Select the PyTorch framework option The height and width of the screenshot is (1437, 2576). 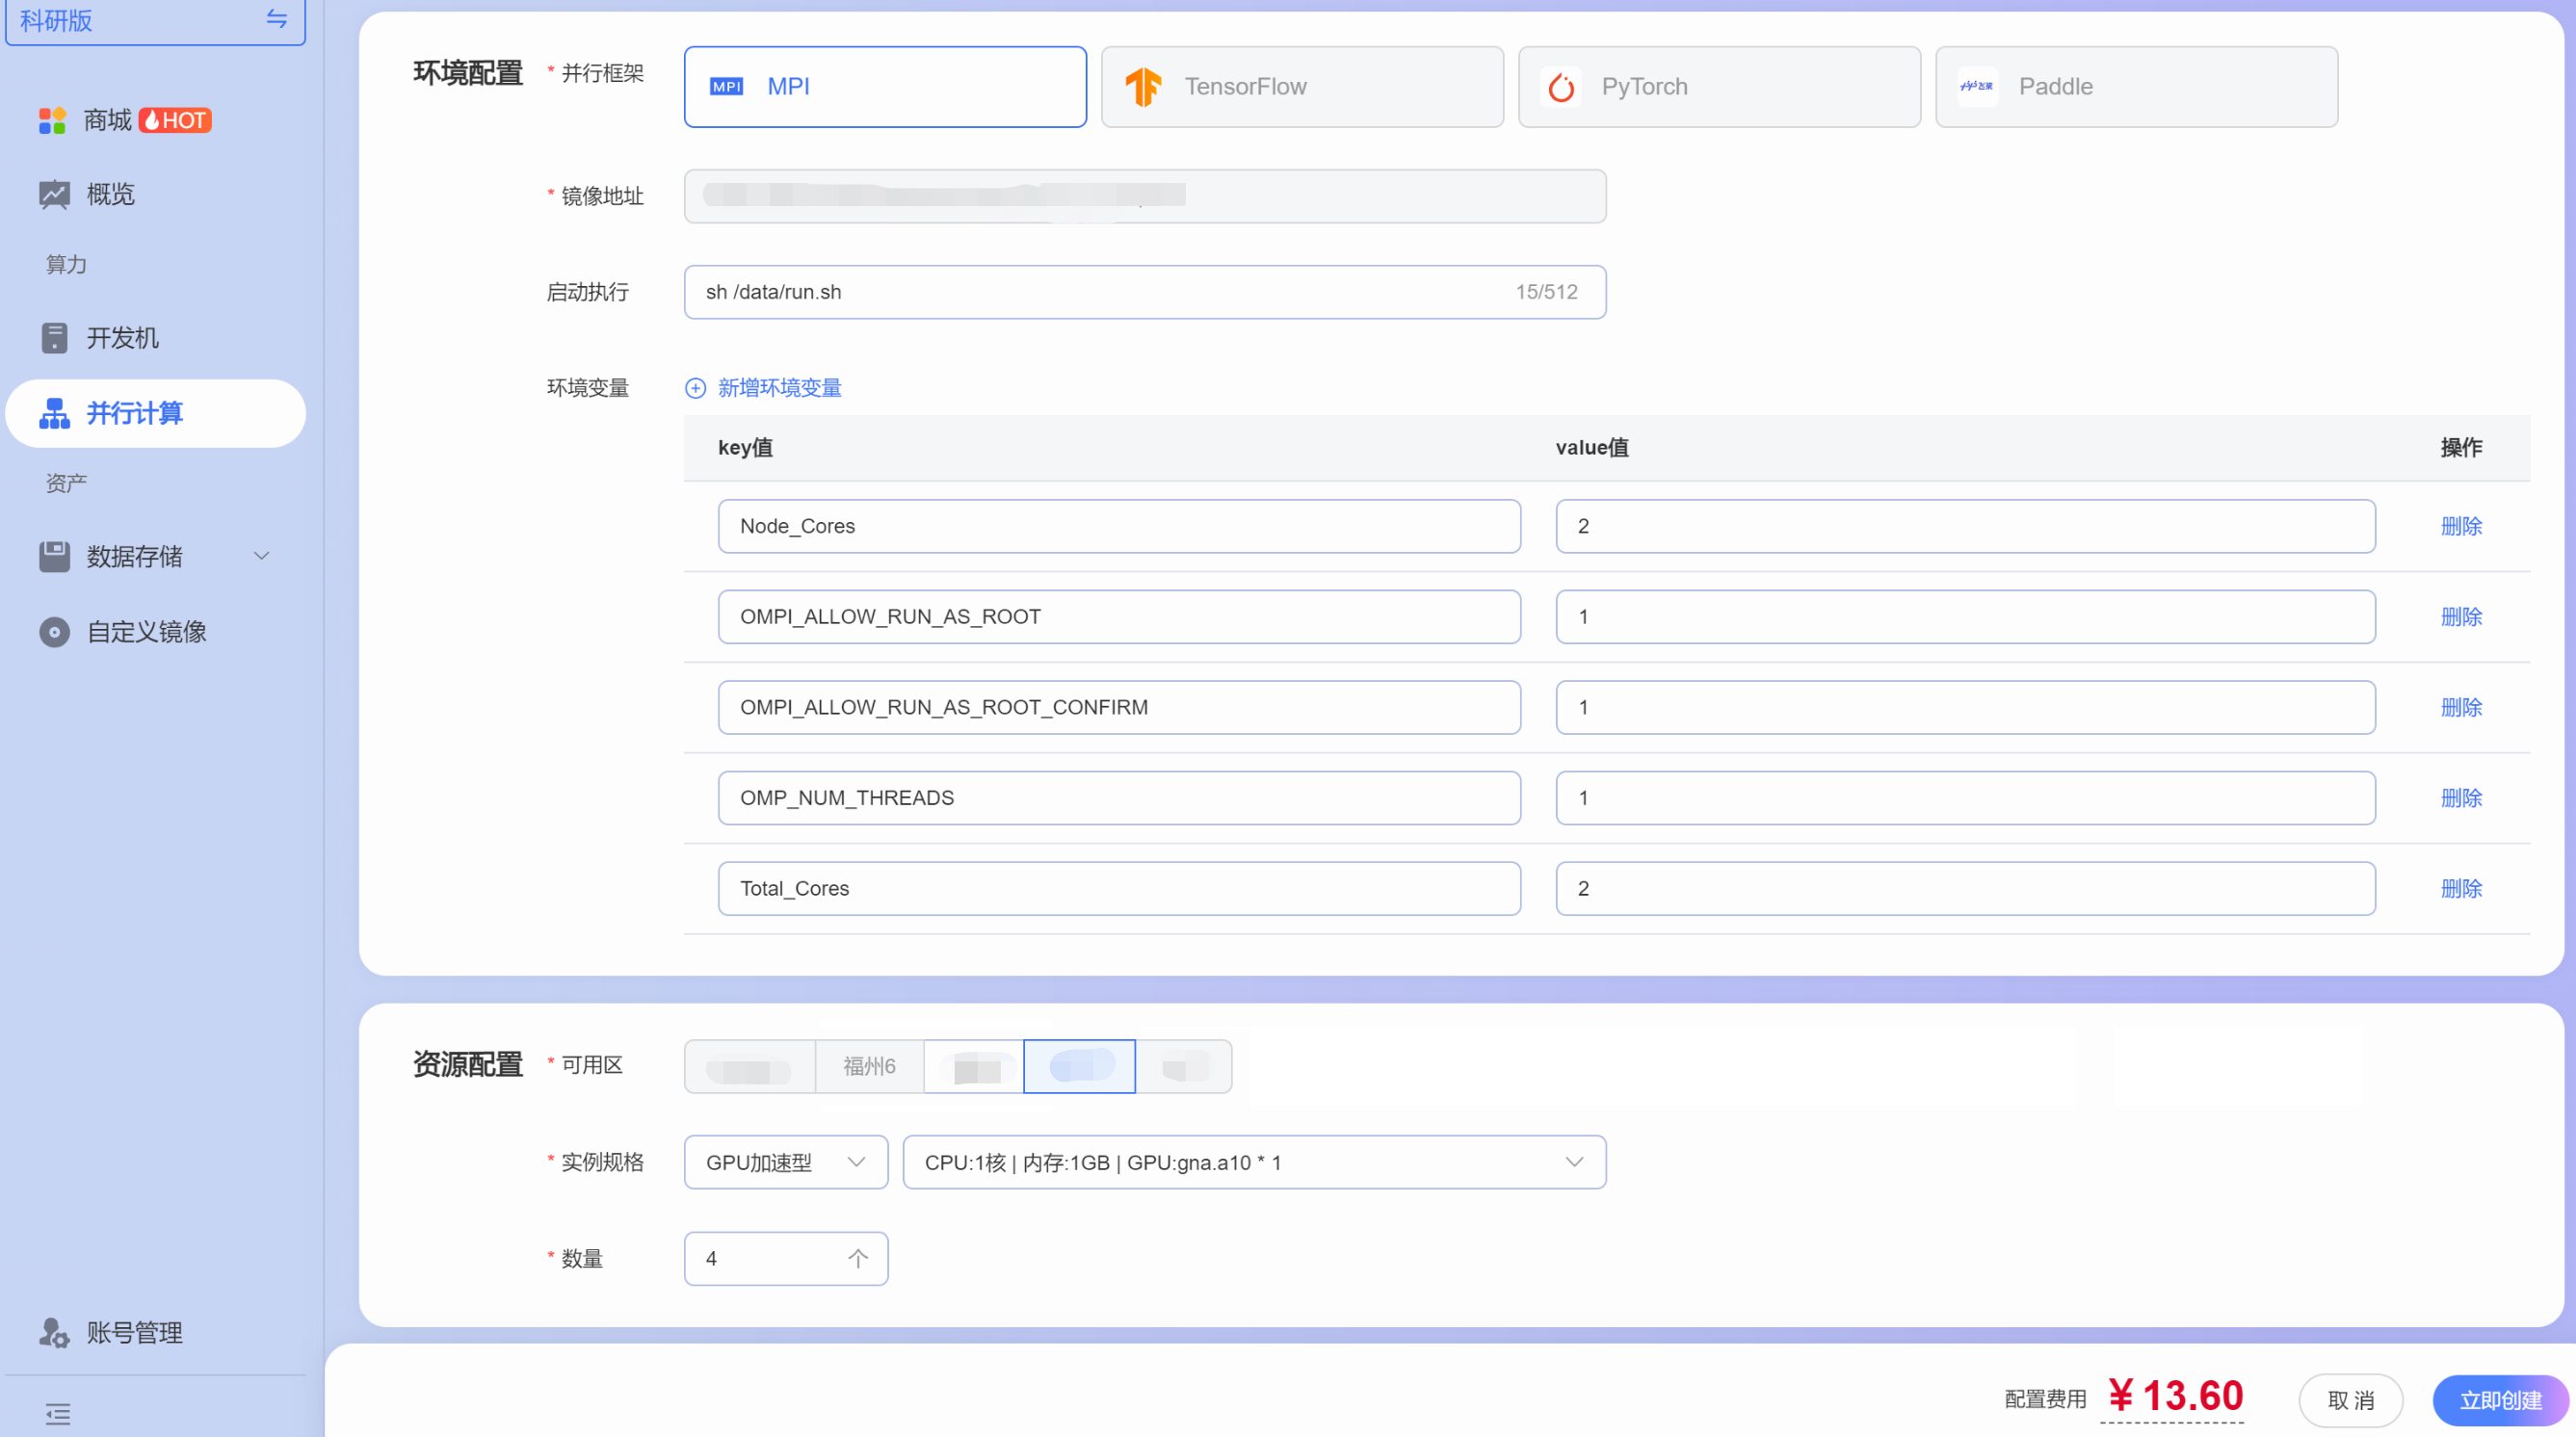pyautogui.click(x=1719, y=87)
